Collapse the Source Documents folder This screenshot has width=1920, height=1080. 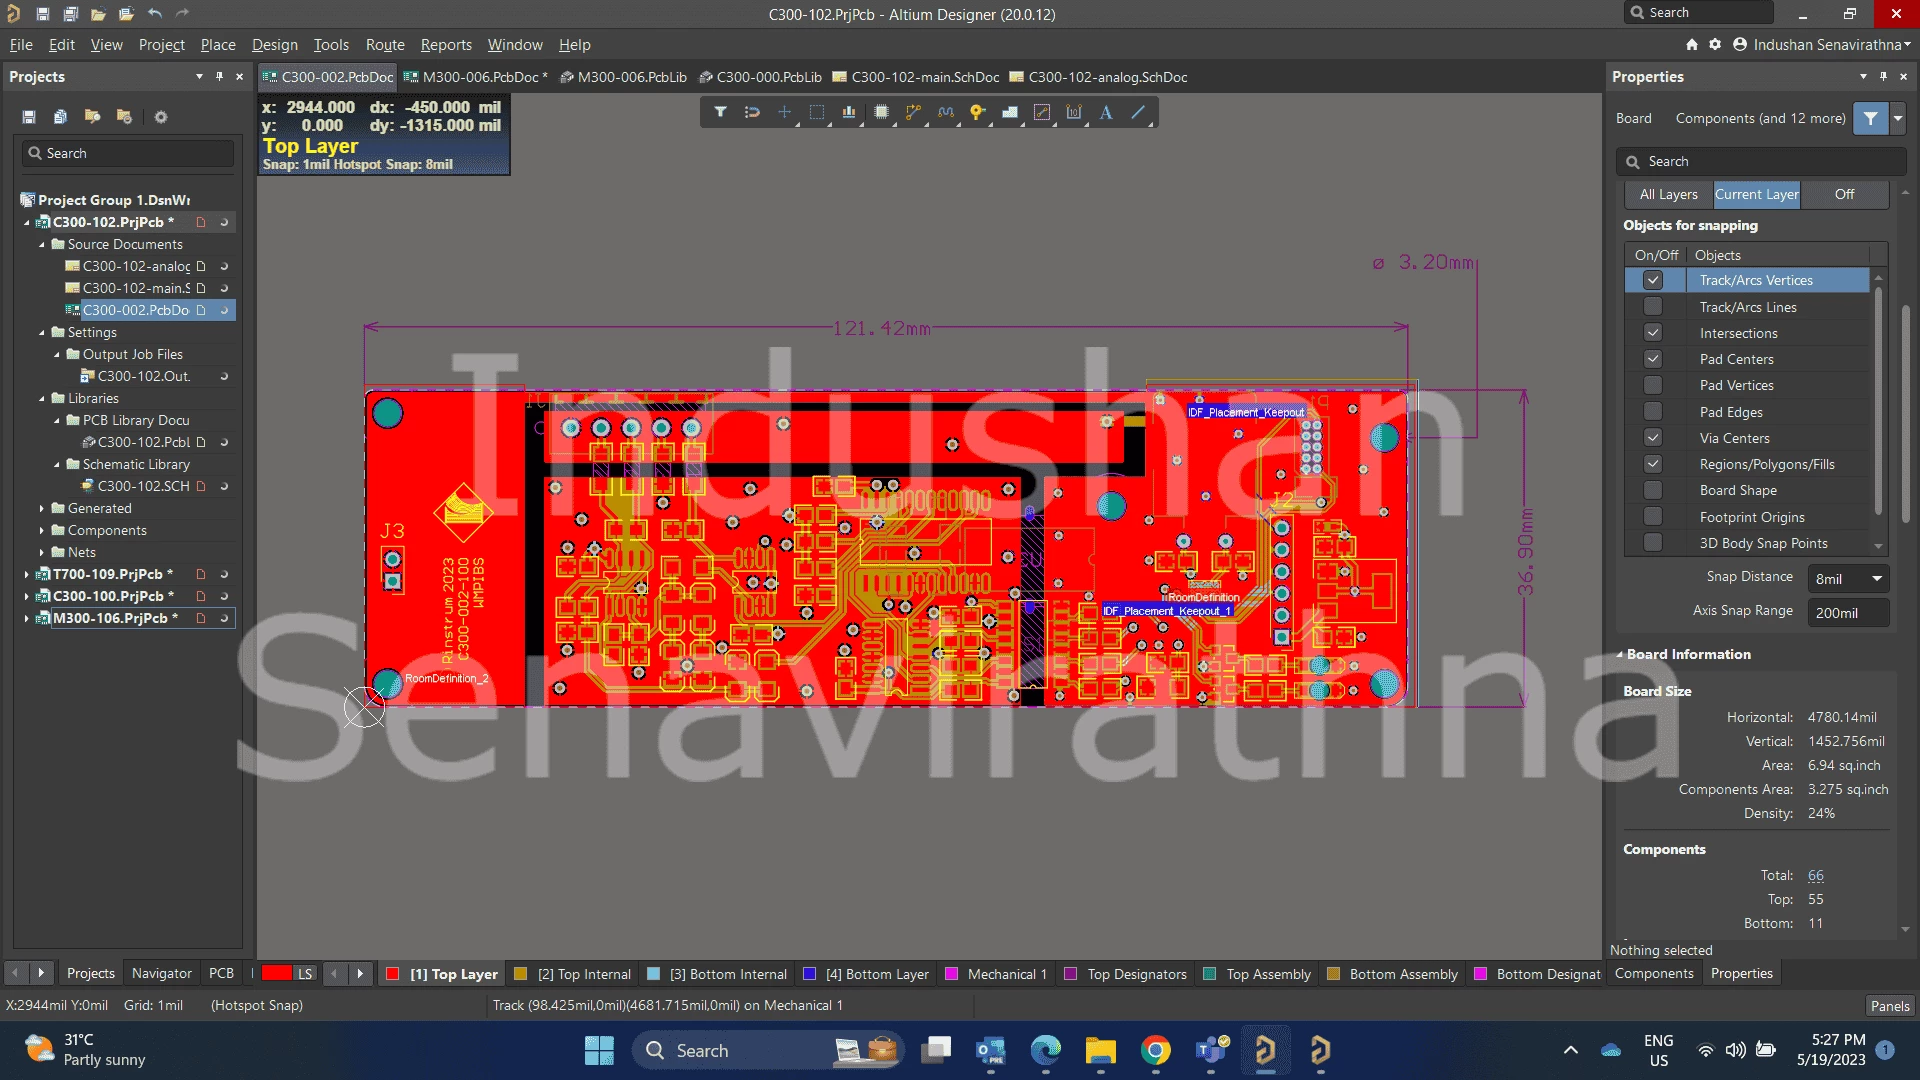point(42,244)
